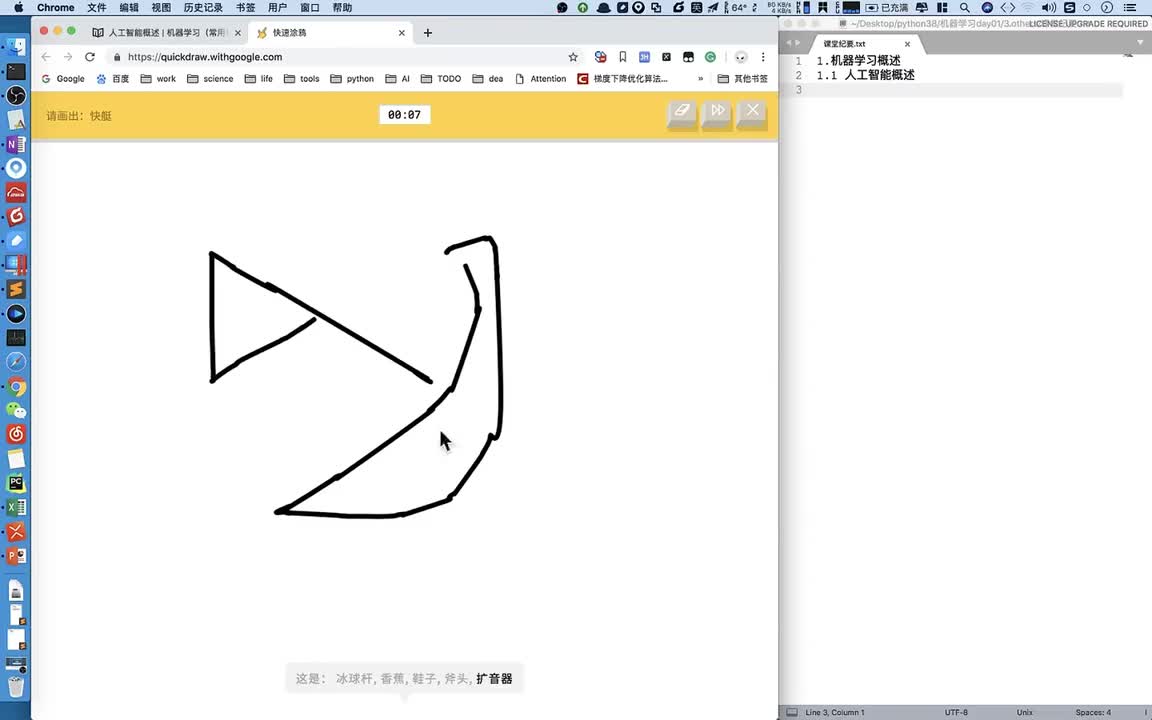The image size is (1152, 720).
Task: Bookmark this page with the star icon
Action: 573,57
